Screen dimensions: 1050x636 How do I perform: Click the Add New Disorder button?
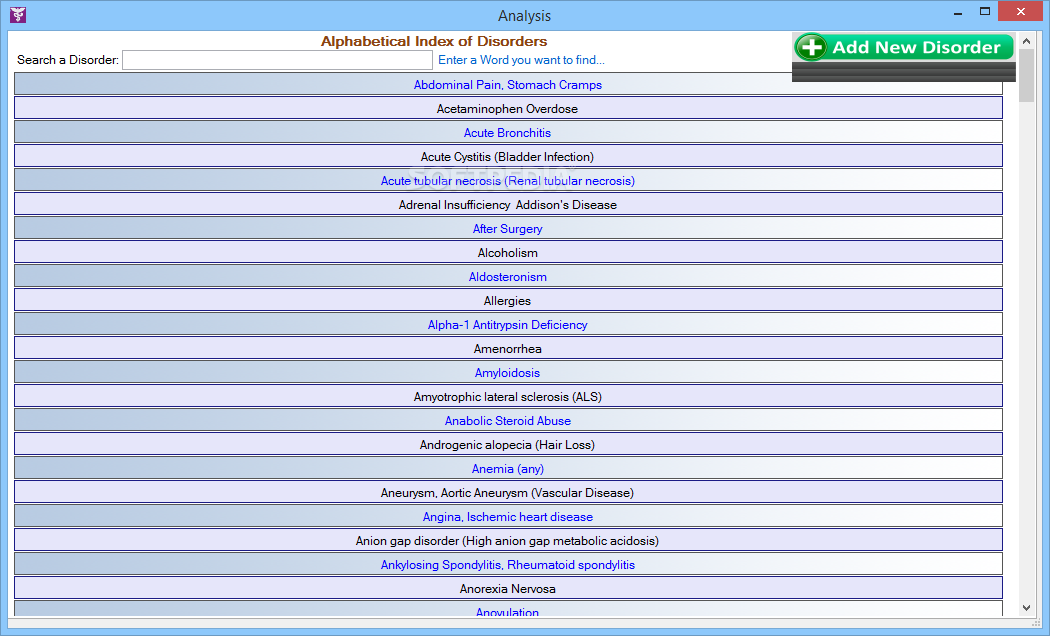pos(903,48)
